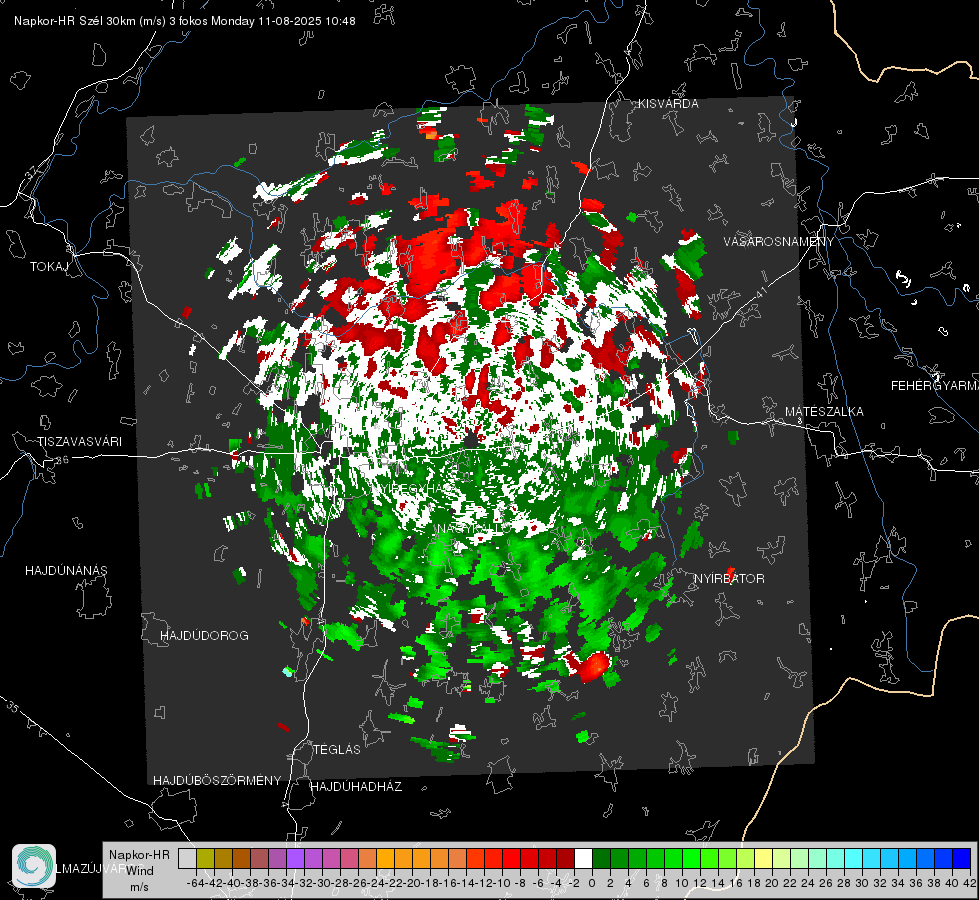Image resolution: width=979 pixels, height=900 pixels.
Task: Click the NYÍREGYHÁZA label inside the radar echoes
Action: (415, 488)
